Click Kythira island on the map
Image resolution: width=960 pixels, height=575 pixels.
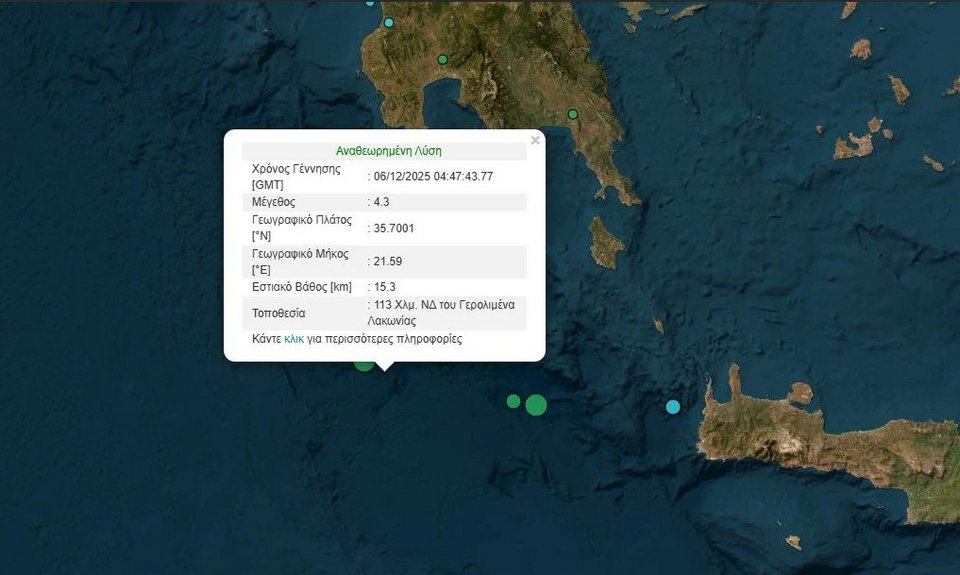[606, 243]
